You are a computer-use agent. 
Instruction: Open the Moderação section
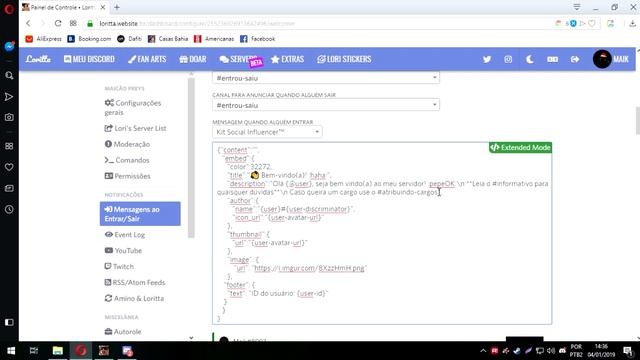point(127,144)
